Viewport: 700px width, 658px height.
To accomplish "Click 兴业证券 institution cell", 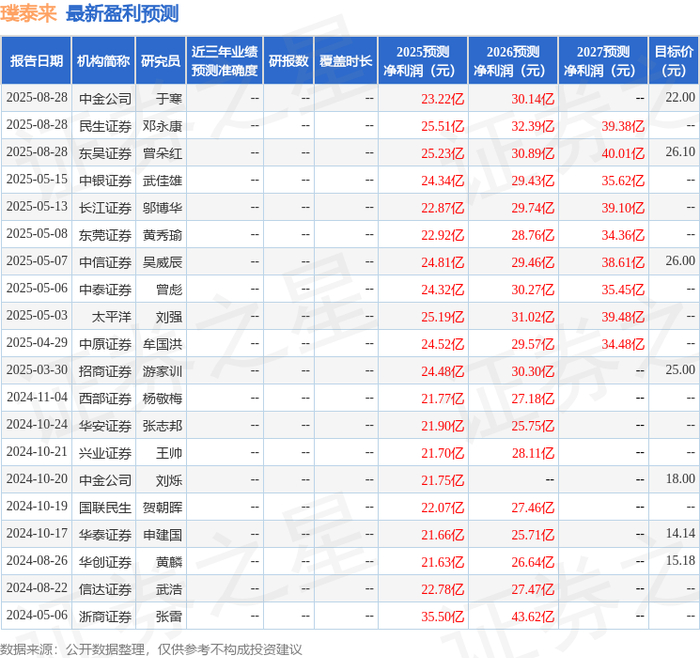I will coord(105,453).
